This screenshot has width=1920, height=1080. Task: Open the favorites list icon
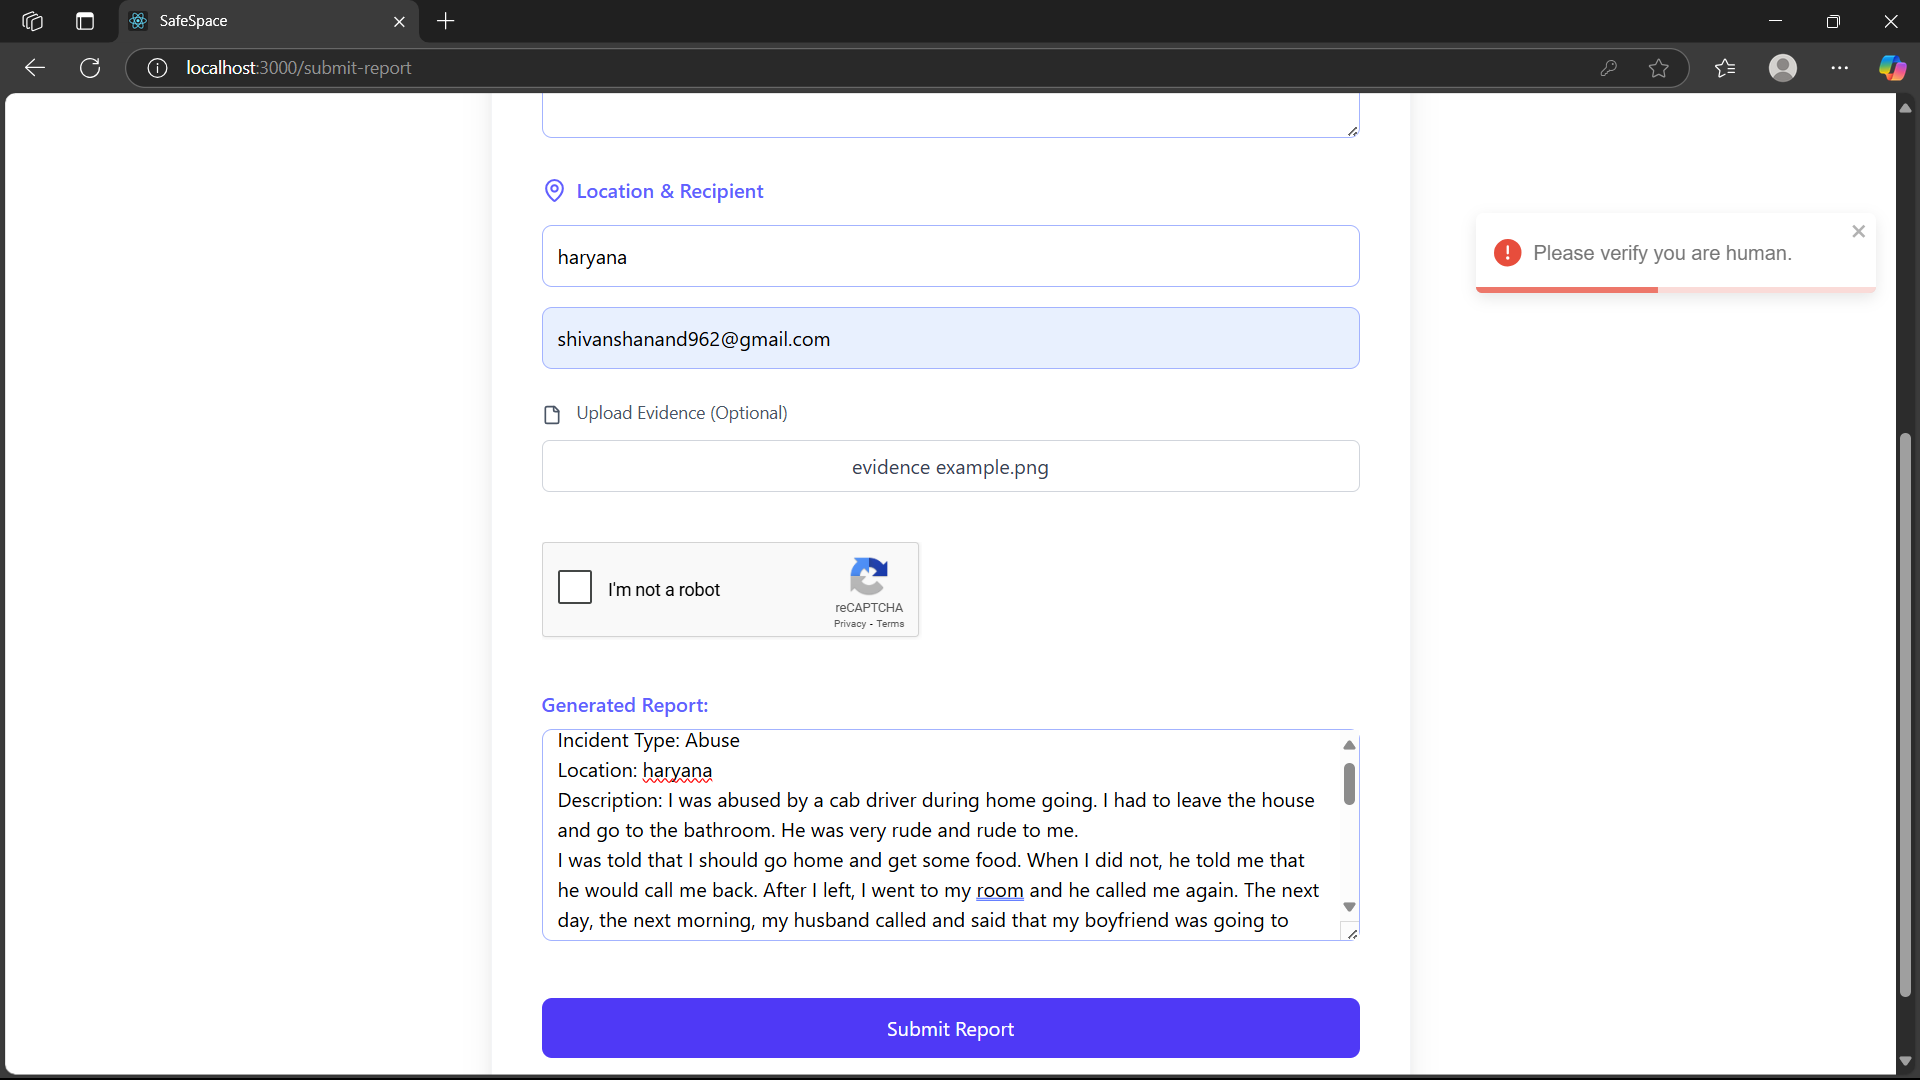click(x=1725, y=68)
